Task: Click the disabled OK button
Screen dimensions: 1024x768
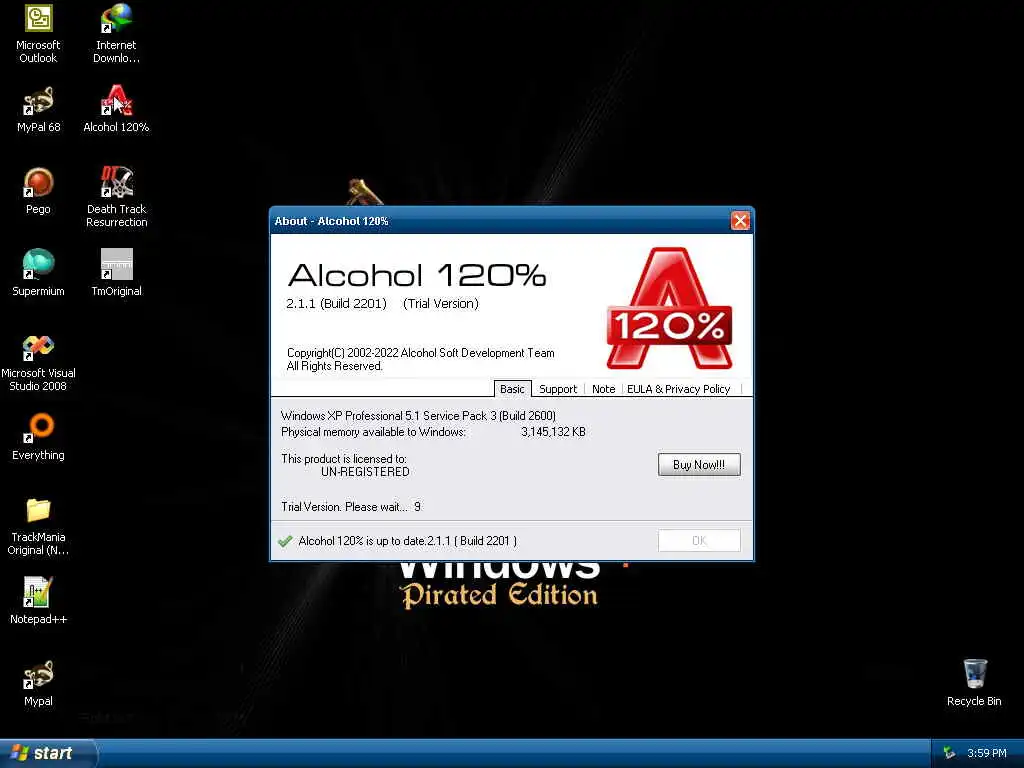Action: [x=699, y=540]
